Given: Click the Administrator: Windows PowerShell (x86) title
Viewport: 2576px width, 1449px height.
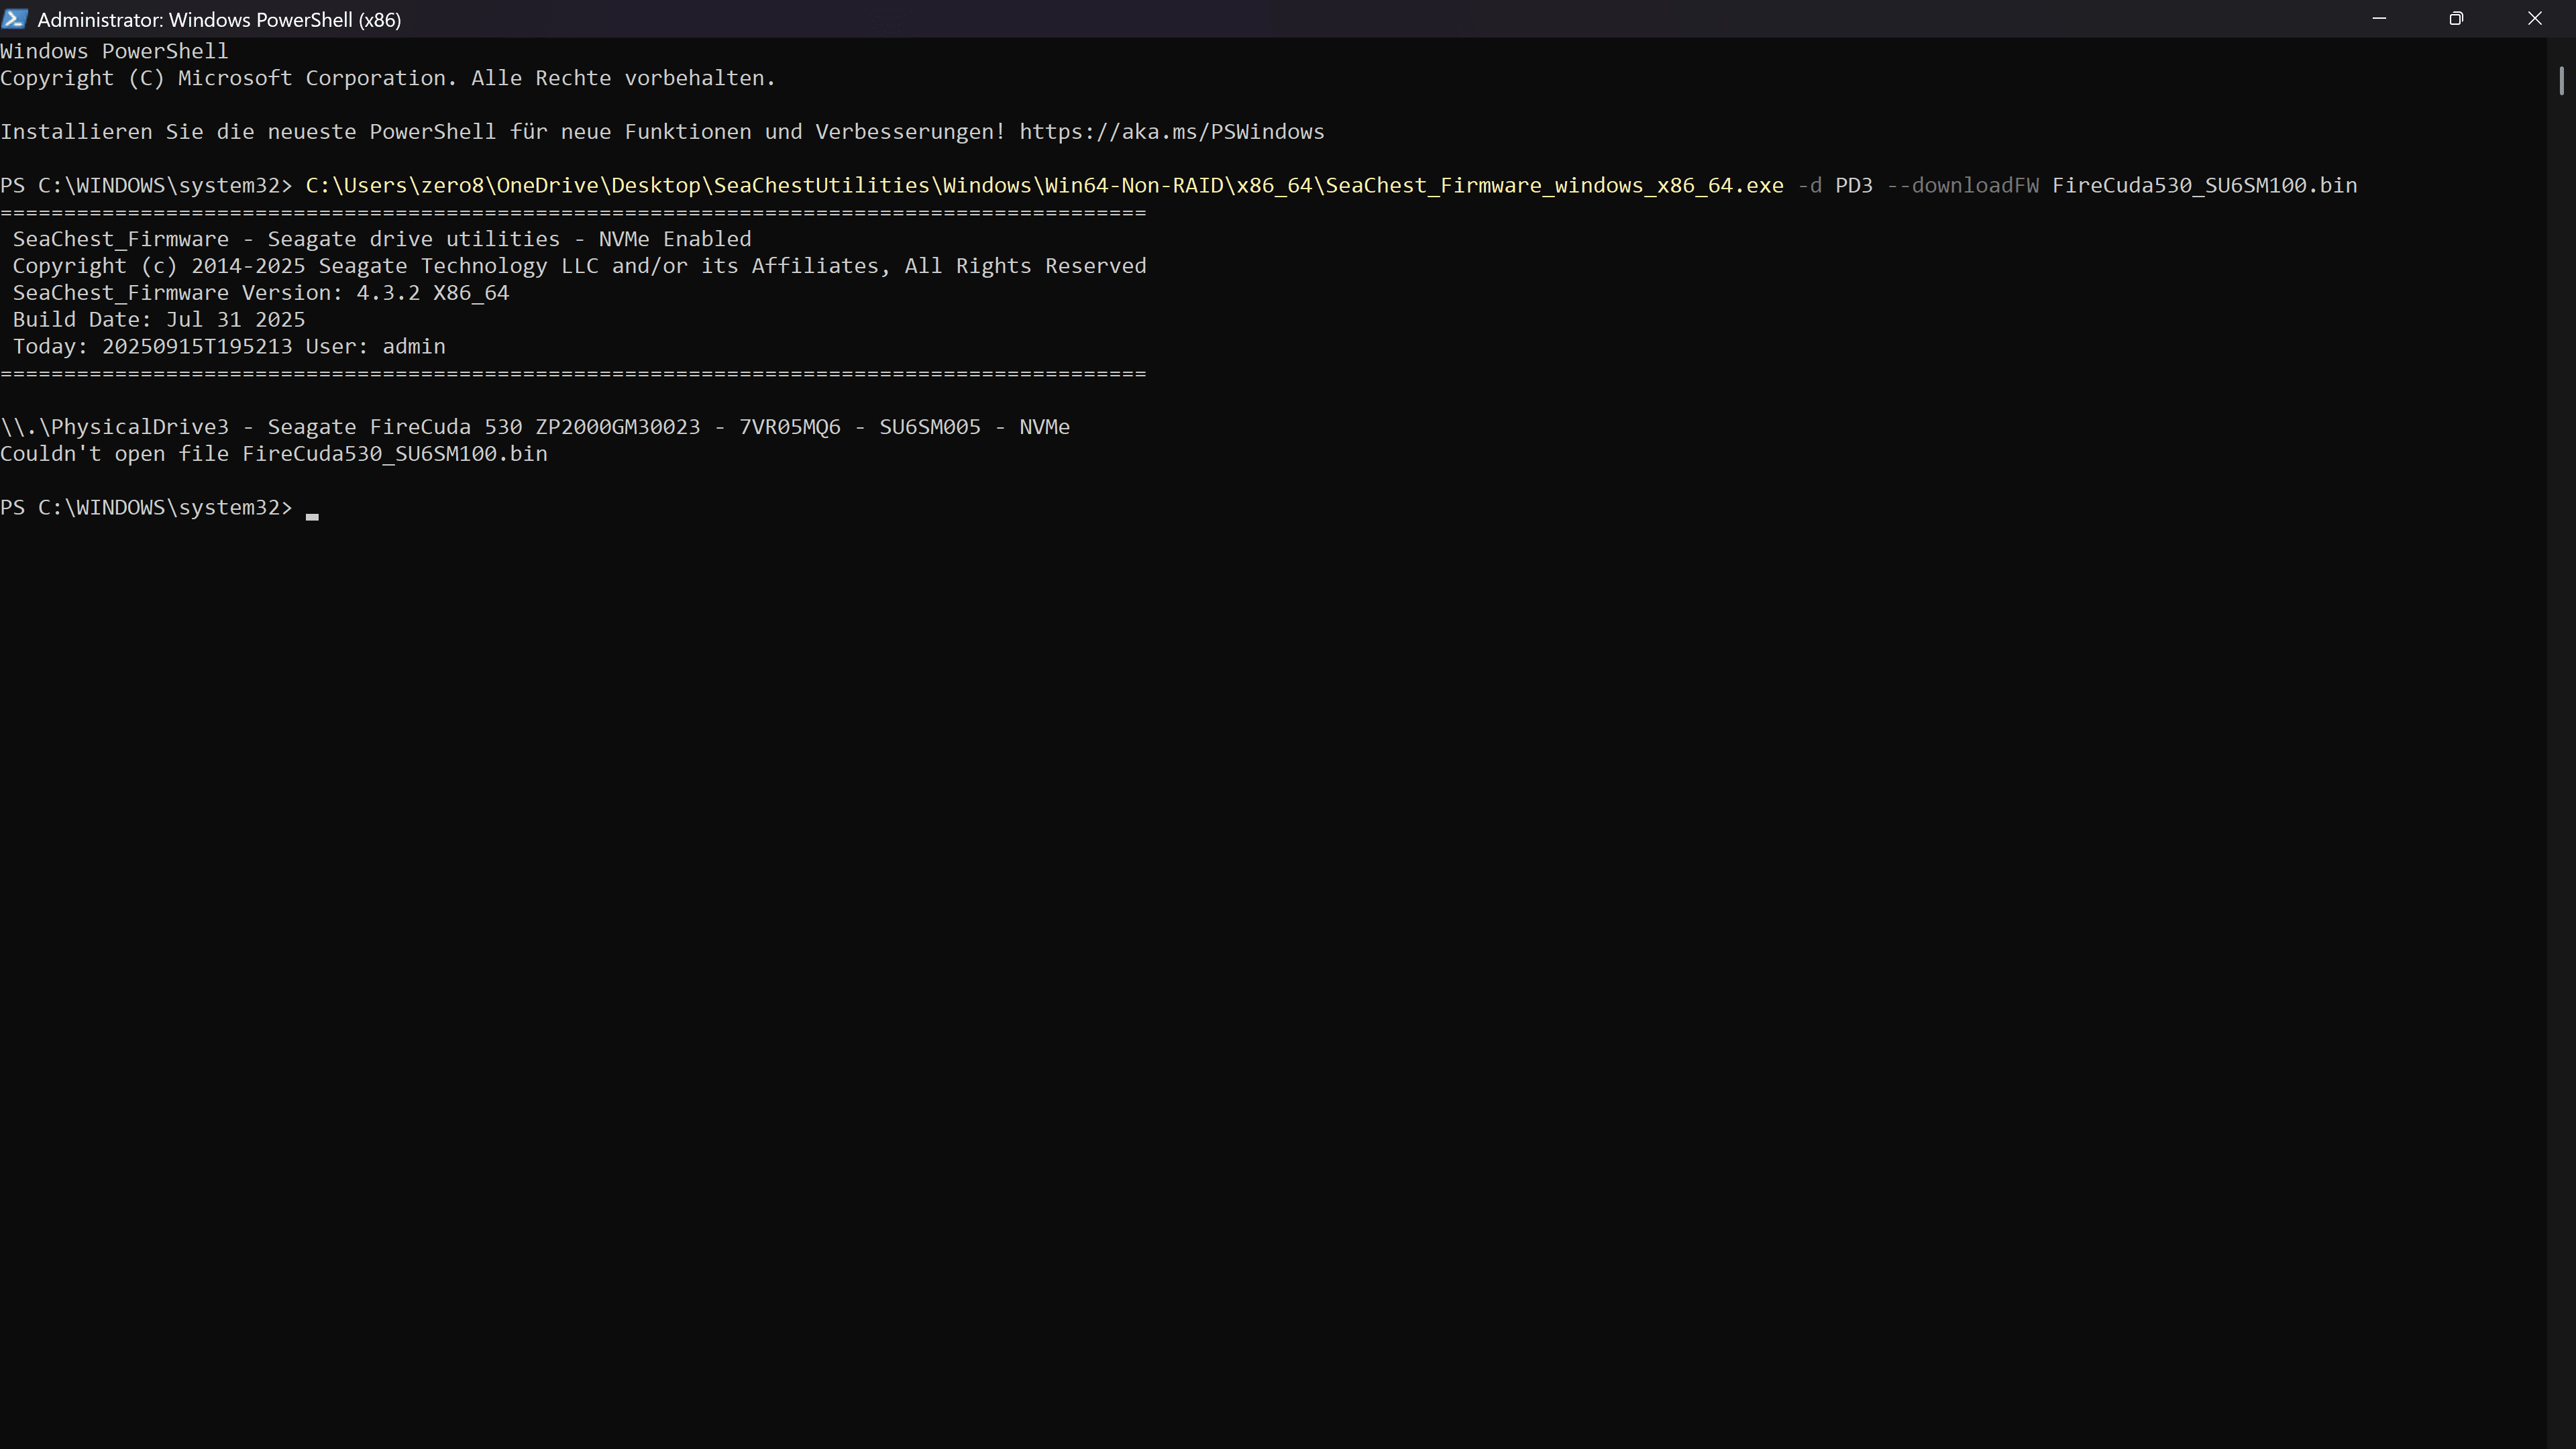Looking at the screenshot, I should coord(219,20).
